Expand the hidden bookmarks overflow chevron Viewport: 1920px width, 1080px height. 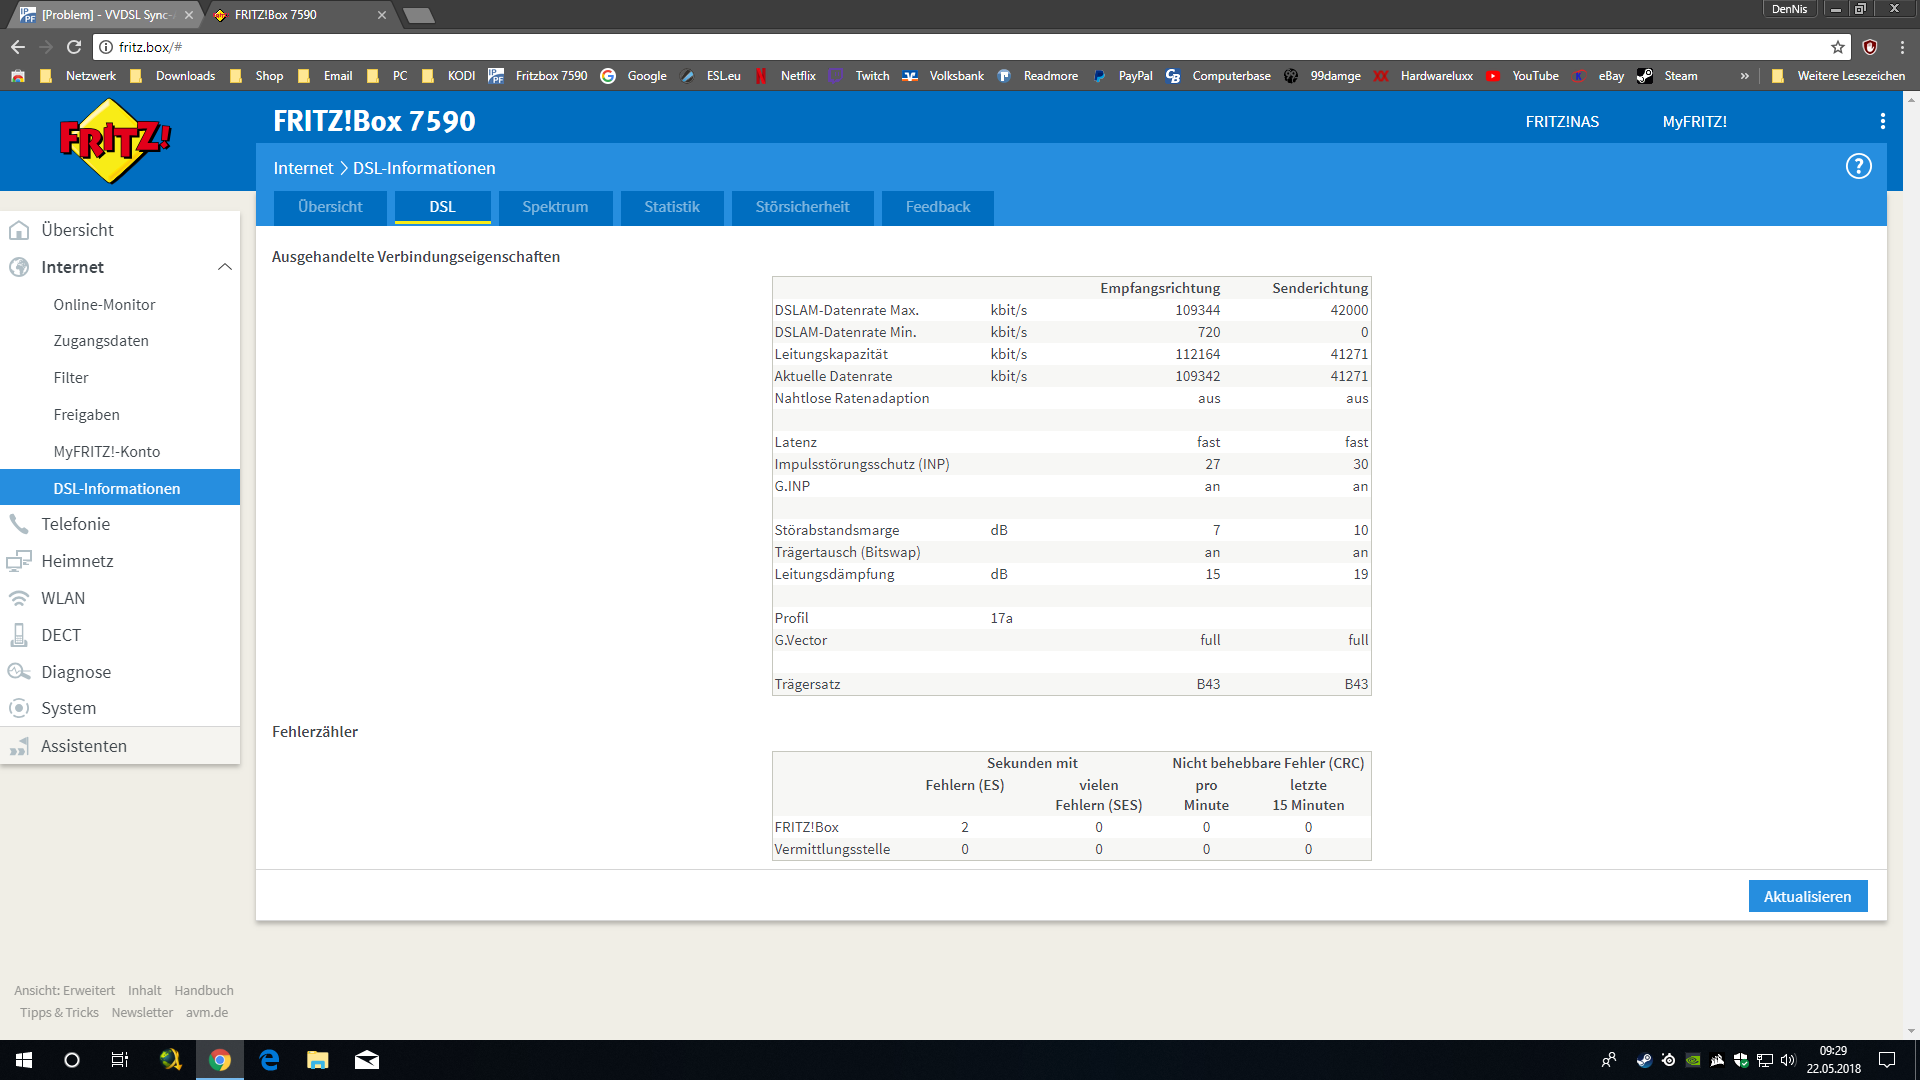(1744, 76)
